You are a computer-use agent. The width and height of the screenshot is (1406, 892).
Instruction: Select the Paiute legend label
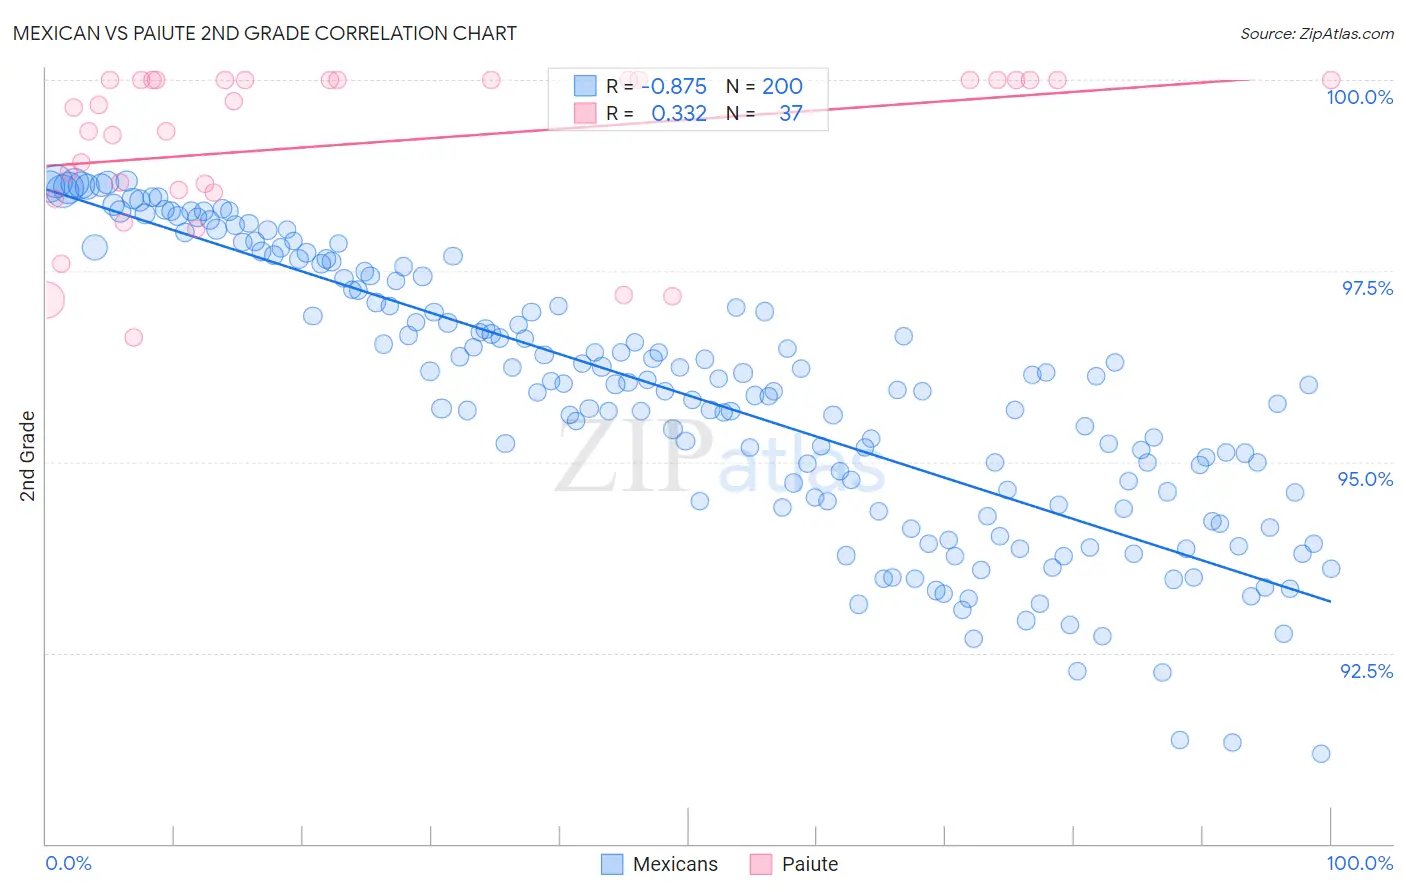click(x=810, y=864)
